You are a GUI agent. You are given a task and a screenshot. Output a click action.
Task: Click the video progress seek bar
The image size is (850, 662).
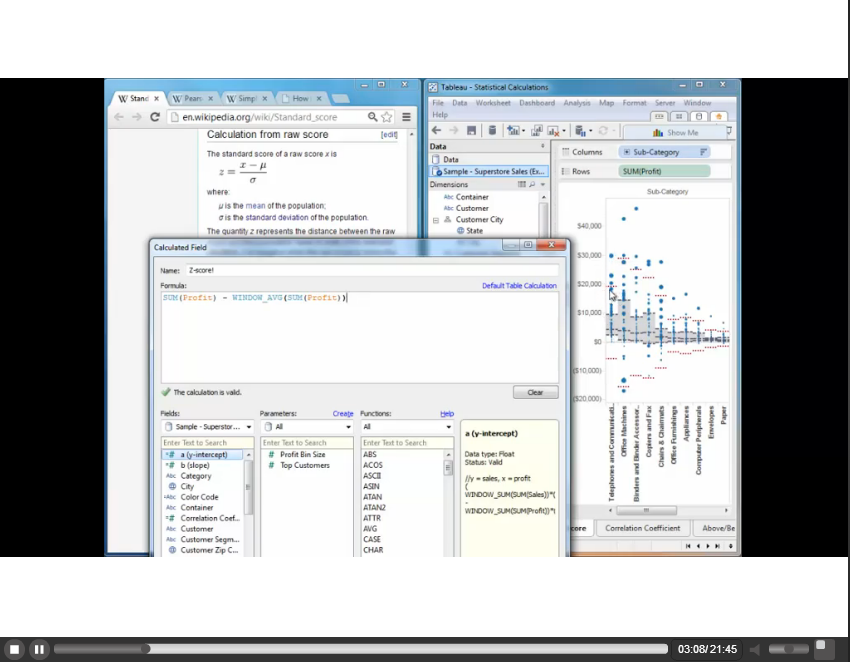click(x=360, y=649)
